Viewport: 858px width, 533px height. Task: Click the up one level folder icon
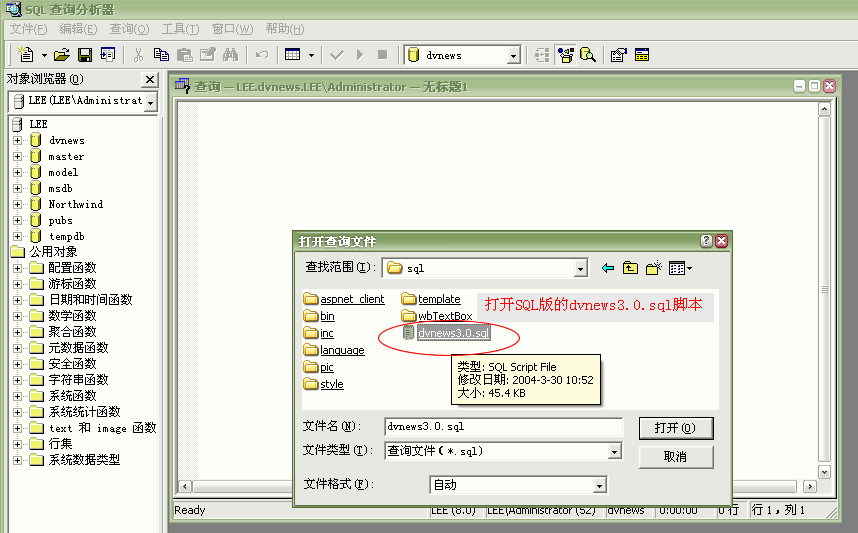point(631,268)
